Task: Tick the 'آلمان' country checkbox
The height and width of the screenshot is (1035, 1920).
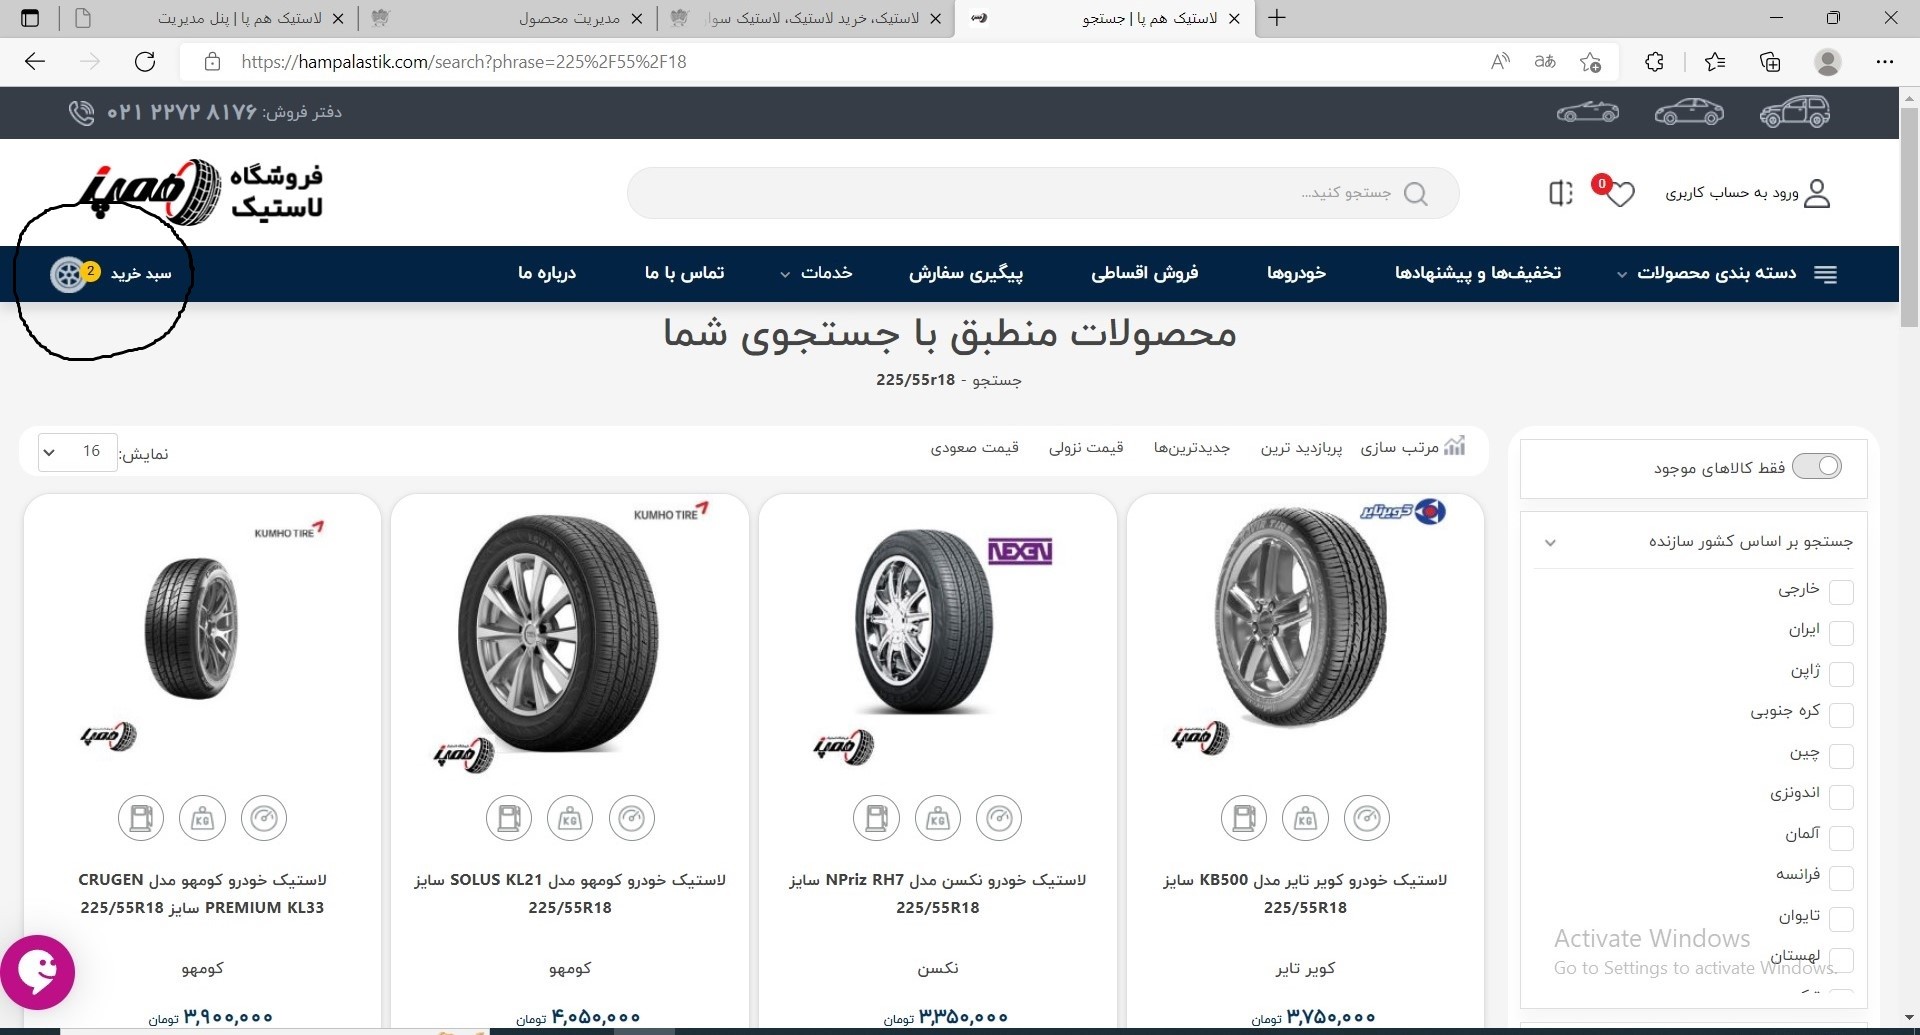Action: pos(1840,837)
